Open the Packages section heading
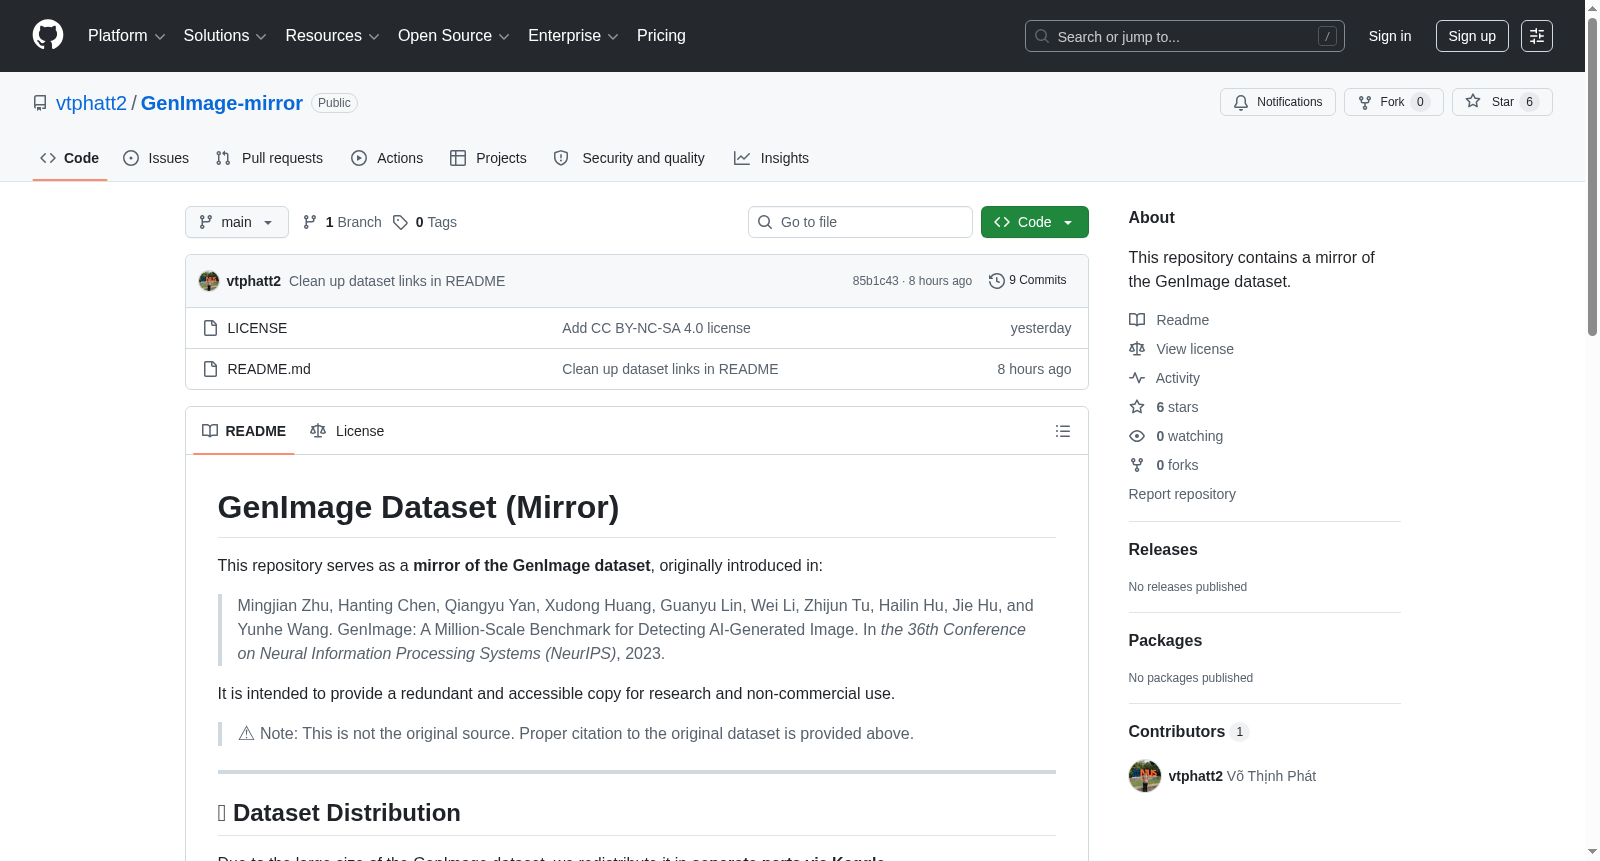This screenshot has height=861, width=1600. pyautogui.click(x=1165, y=640)
